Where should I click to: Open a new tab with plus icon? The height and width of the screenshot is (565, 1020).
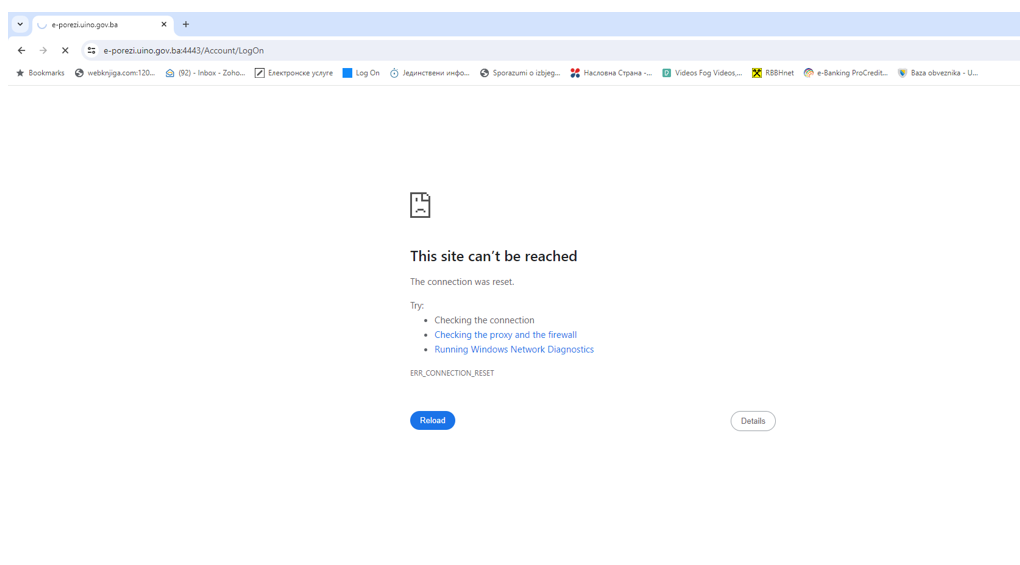pos(185,24)
